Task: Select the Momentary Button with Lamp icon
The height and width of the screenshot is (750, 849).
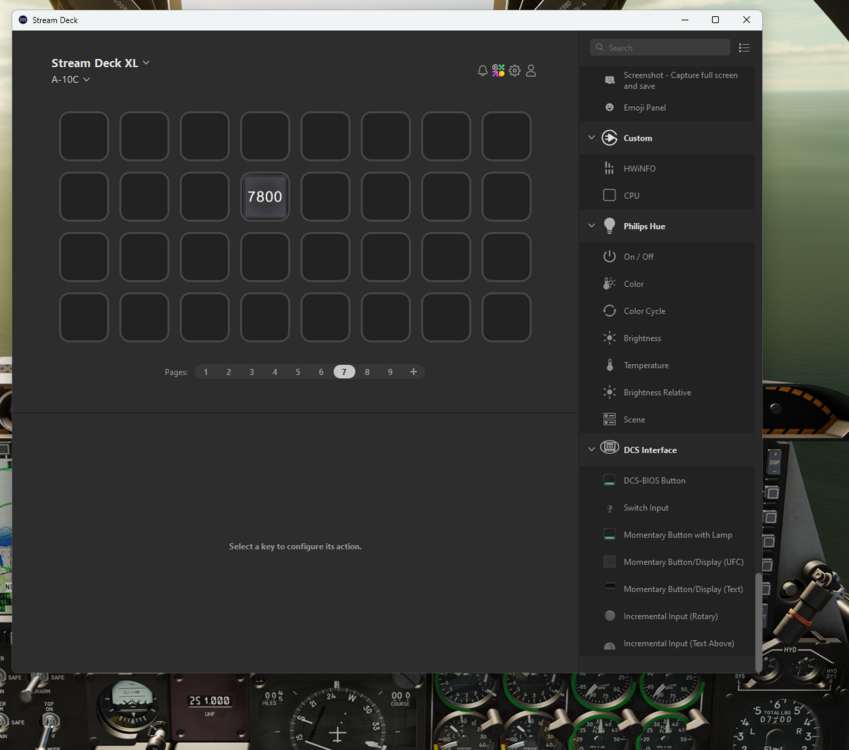Action: [610, 535]
